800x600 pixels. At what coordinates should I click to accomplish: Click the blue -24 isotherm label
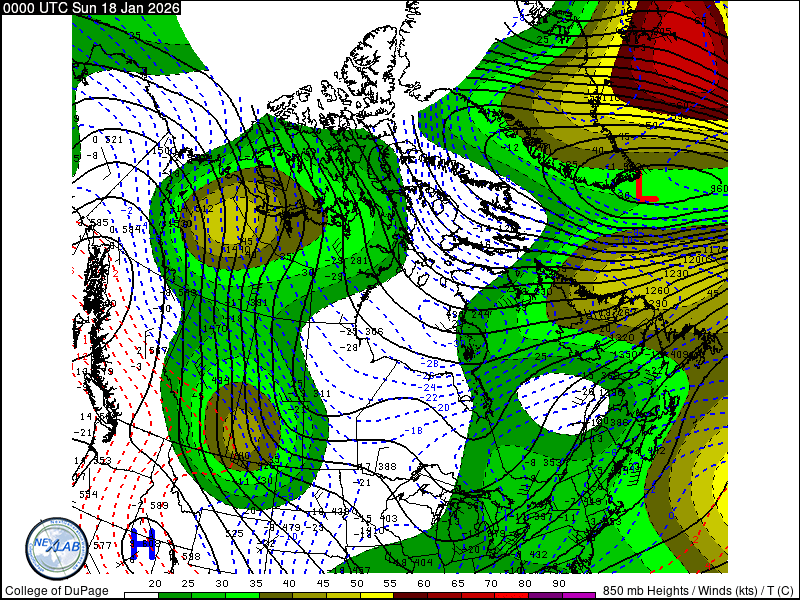(x=428, y=387)
